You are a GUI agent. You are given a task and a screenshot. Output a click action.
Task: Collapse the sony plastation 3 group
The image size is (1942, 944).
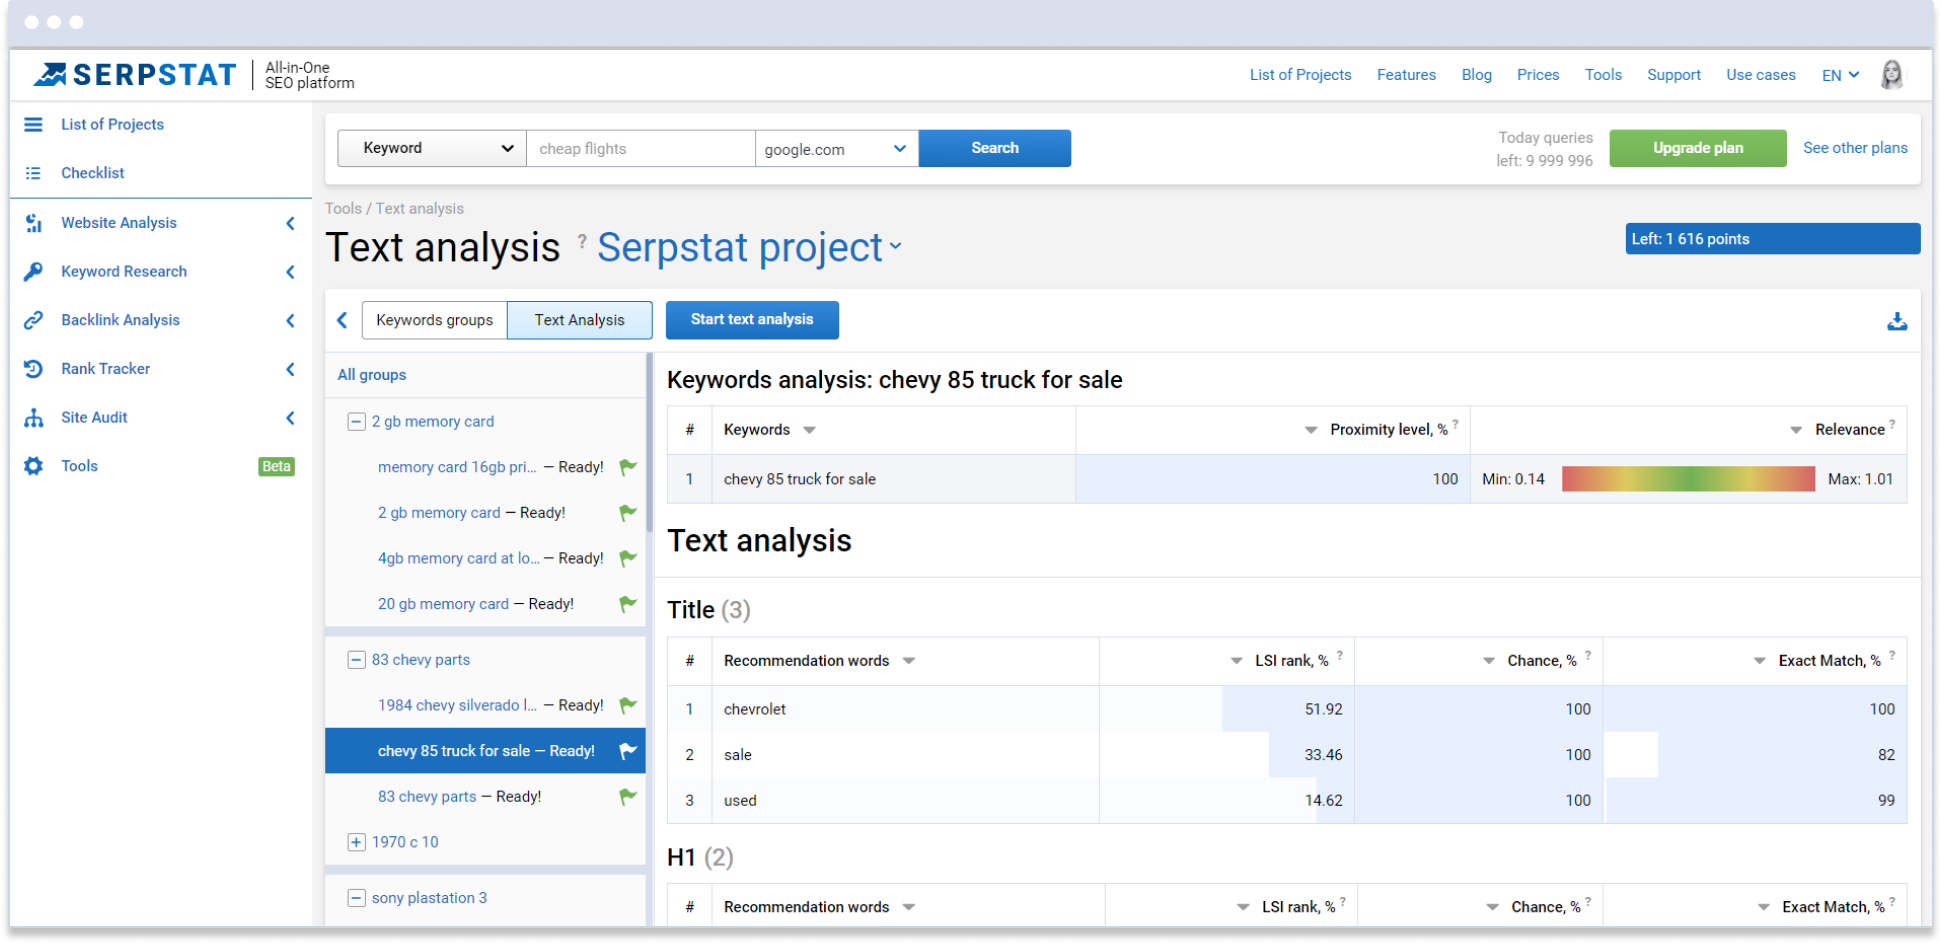tap(356, 898)
